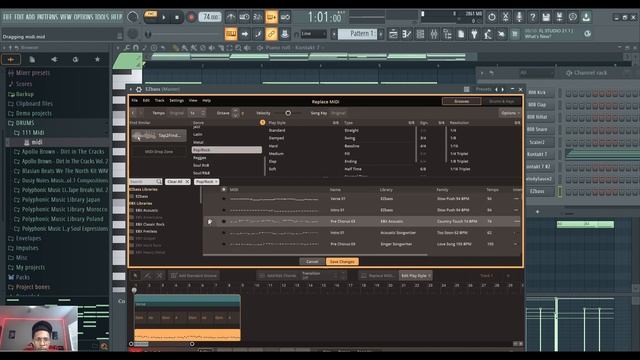Open the help question mark icon

coord(532,17)
